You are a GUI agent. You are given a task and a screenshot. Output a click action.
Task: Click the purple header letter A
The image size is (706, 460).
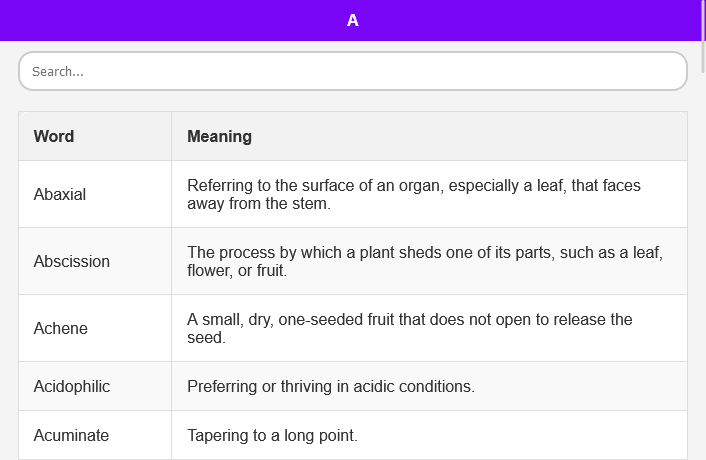pyautogui.click(x=352, y=20)
